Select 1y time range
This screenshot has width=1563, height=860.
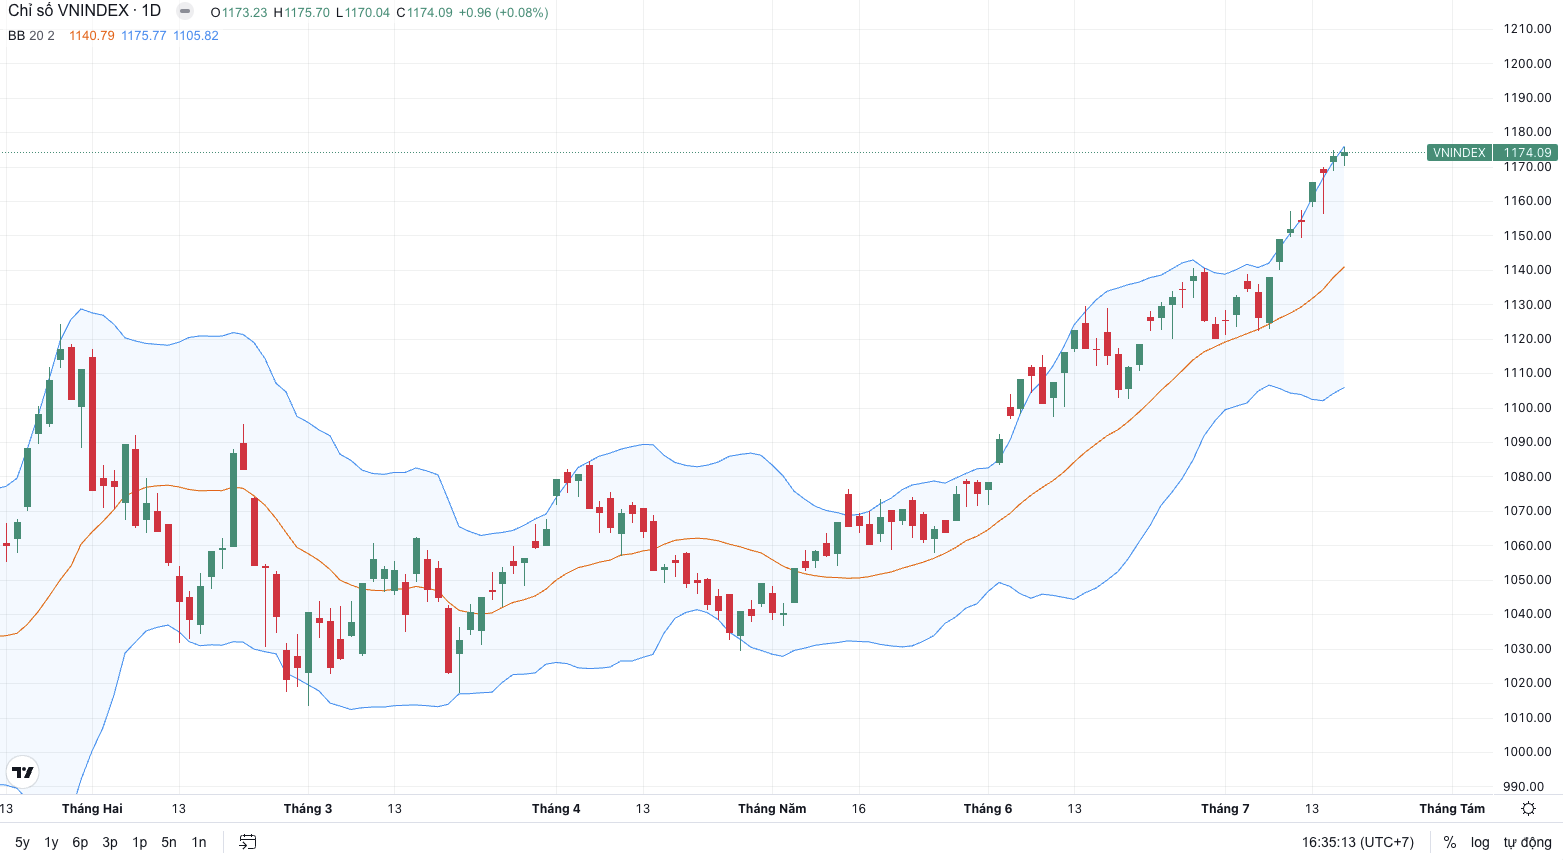pos(51,842)
